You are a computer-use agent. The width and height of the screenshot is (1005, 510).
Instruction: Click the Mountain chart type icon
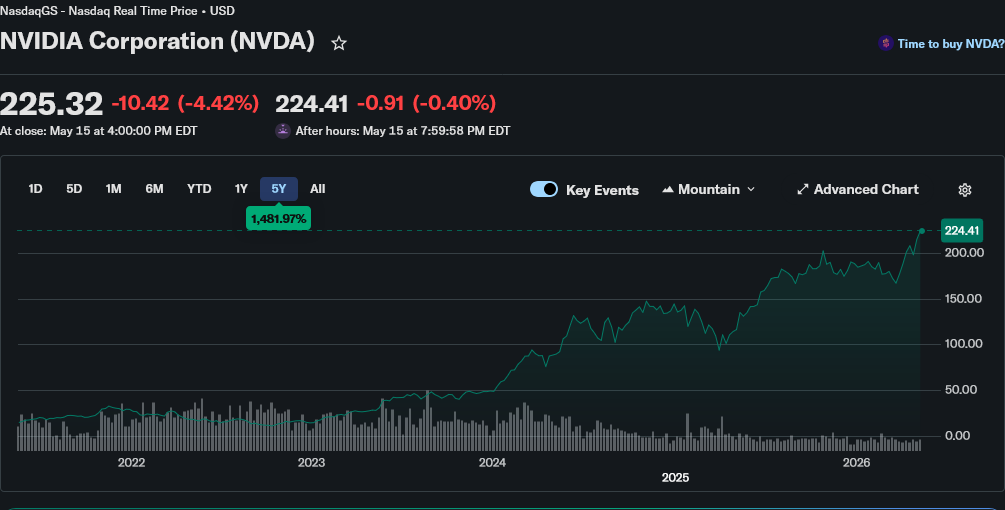[x=668, y=190]
